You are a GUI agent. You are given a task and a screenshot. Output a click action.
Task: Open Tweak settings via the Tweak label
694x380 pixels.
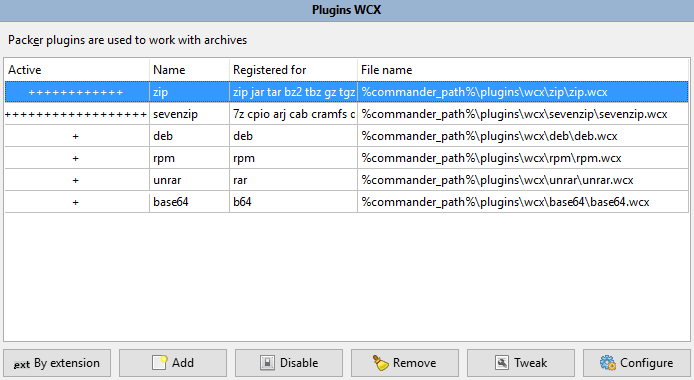click(x=530, y=363)
